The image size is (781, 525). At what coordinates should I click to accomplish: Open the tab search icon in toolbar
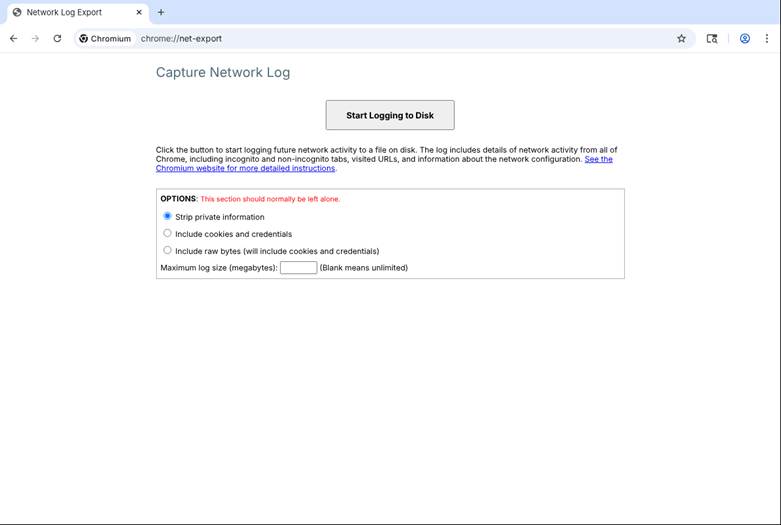pyautogui.click(x=712, y=38)
